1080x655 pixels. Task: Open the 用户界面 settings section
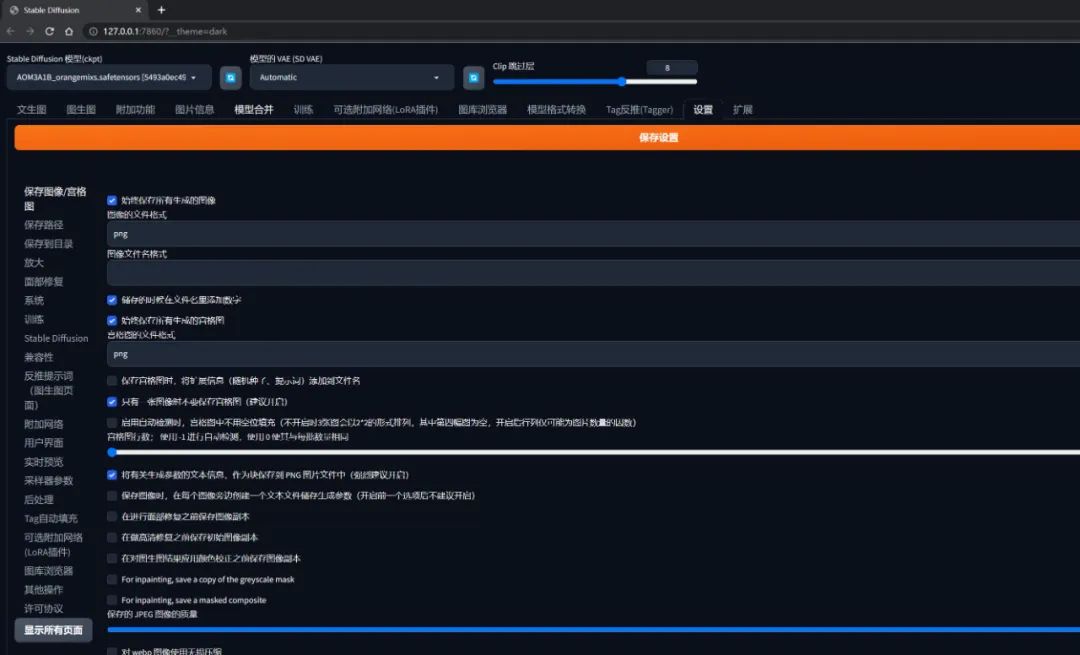43,443
